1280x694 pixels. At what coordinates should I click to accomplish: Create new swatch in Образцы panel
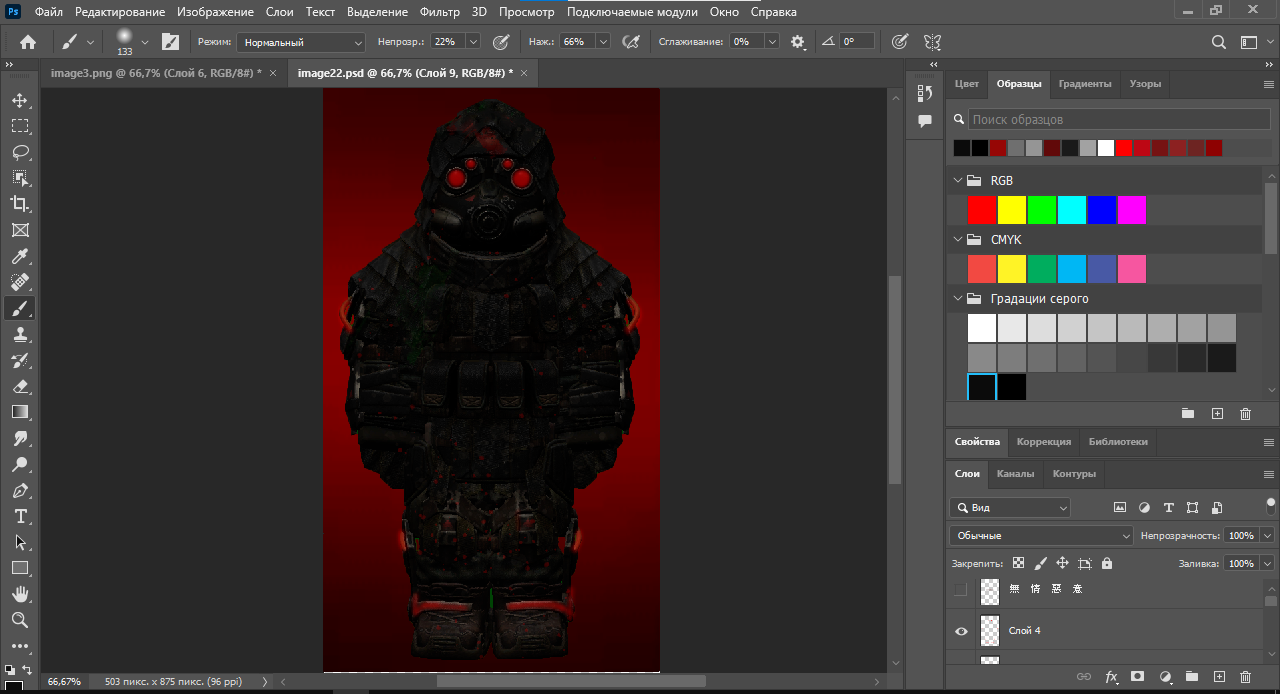pos(1217,413)
